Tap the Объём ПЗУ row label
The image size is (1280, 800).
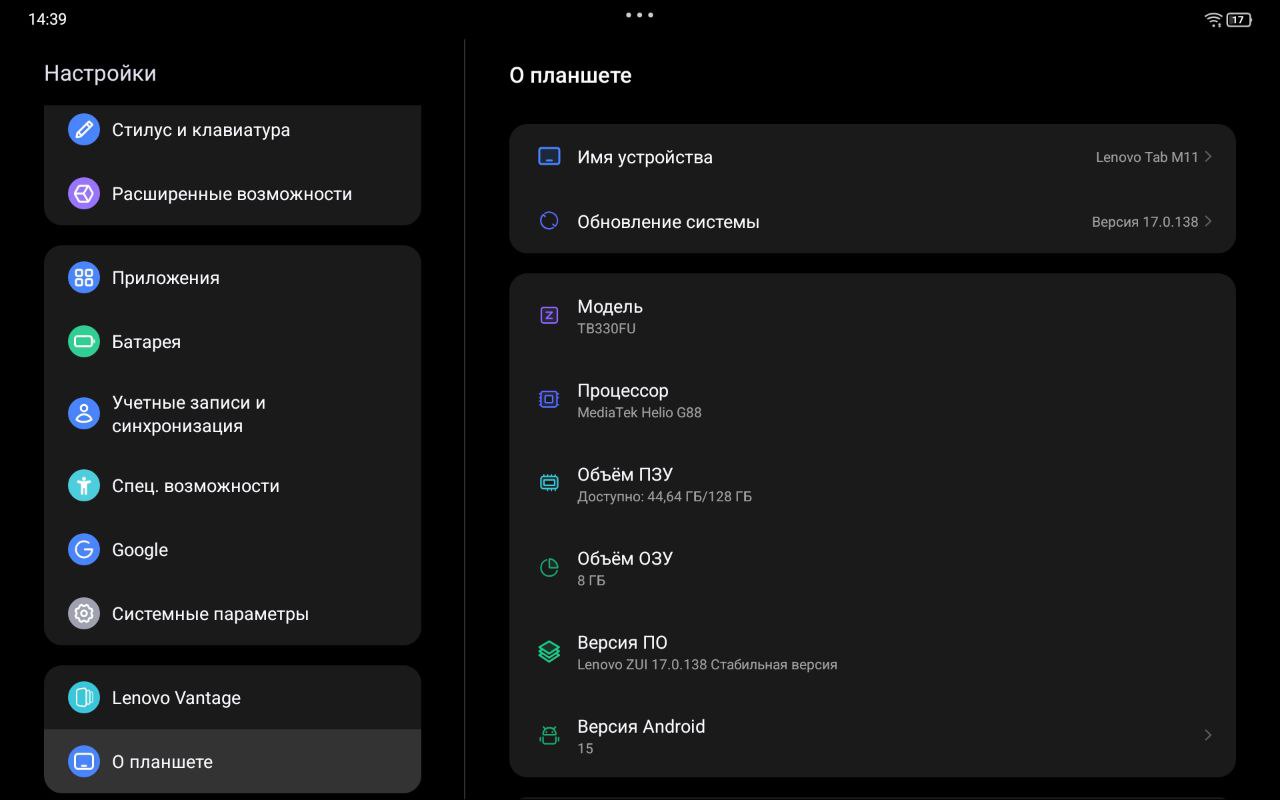(x=625, y=474)
